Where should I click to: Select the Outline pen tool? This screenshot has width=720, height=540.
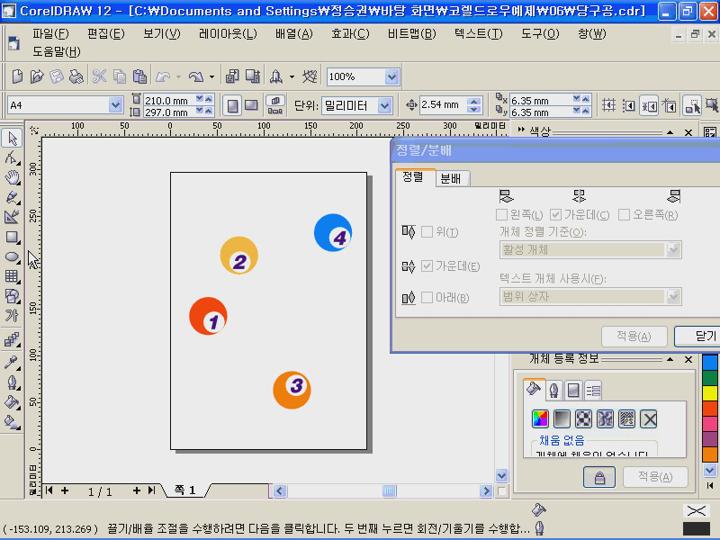(12, 382)
